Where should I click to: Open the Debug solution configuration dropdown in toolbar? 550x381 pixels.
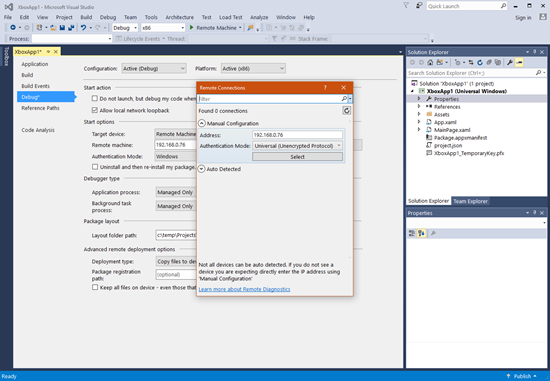[125, 28]
